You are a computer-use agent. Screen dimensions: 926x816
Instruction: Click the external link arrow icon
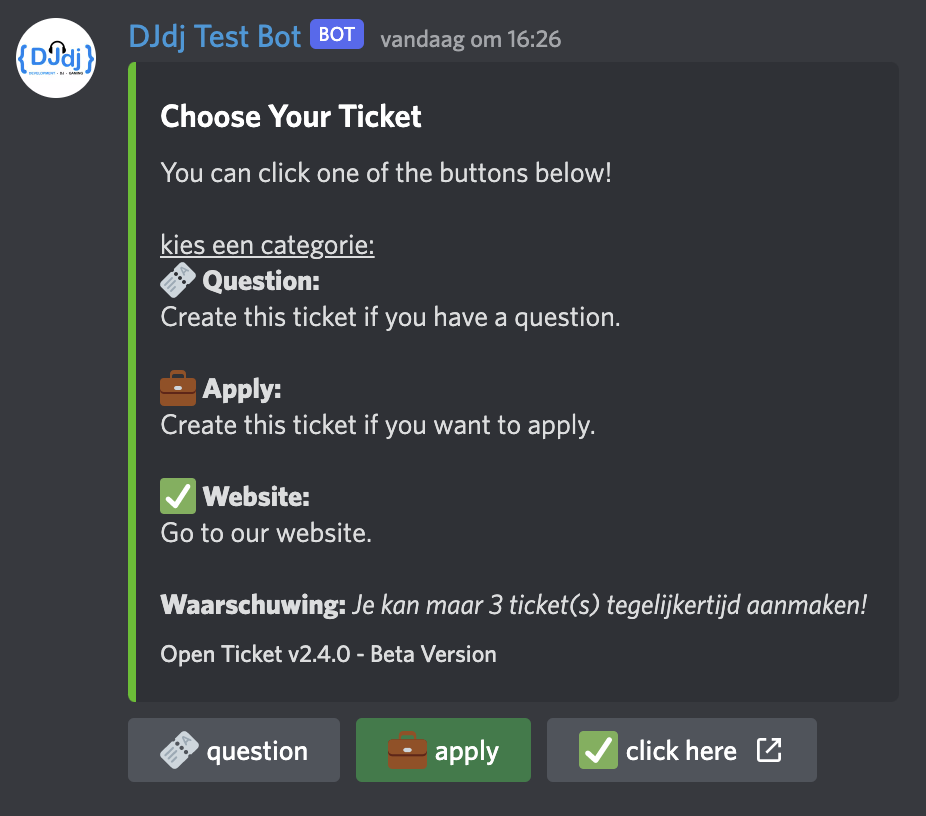pos(769,750)
